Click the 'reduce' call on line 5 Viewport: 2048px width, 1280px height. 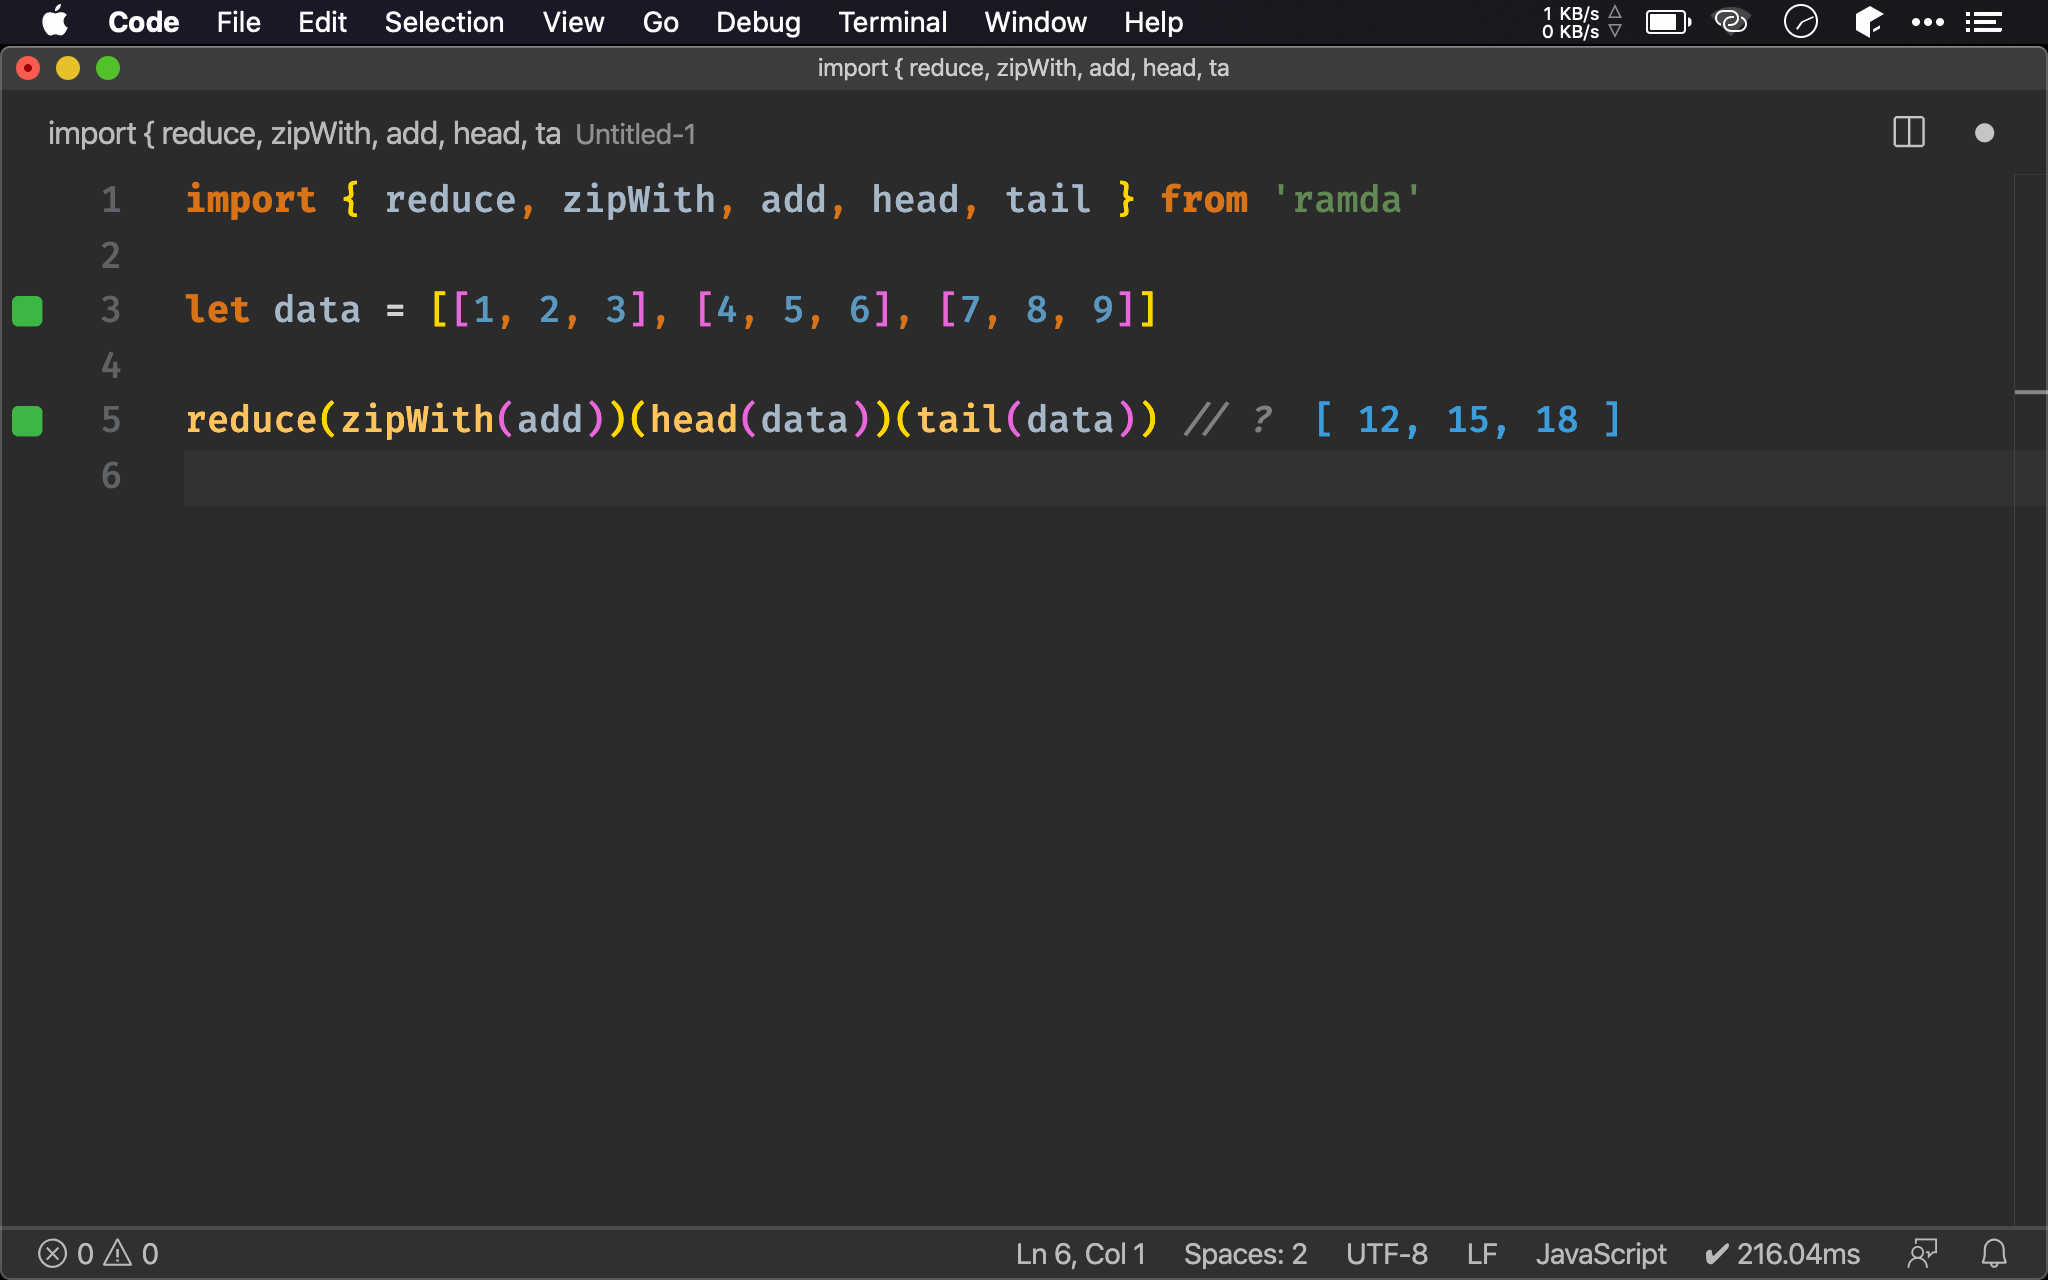pyautogui.click(x=251, y=420)
